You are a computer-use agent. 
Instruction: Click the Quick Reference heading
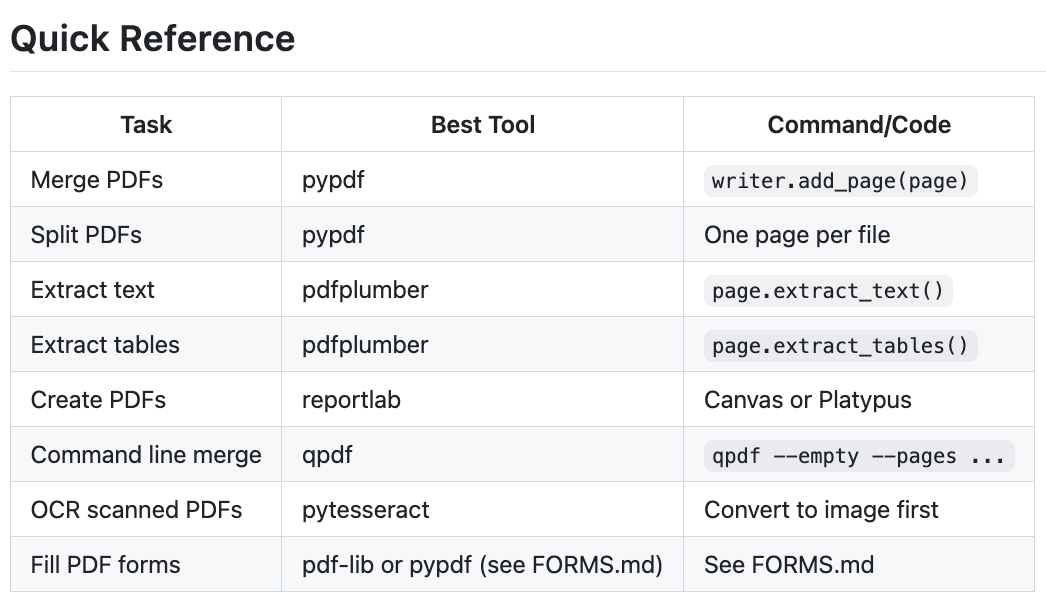[153, 39]
